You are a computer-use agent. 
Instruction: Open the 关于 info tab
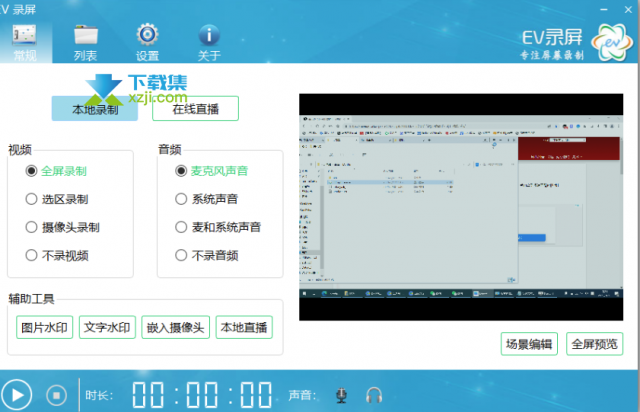(209, 42)
